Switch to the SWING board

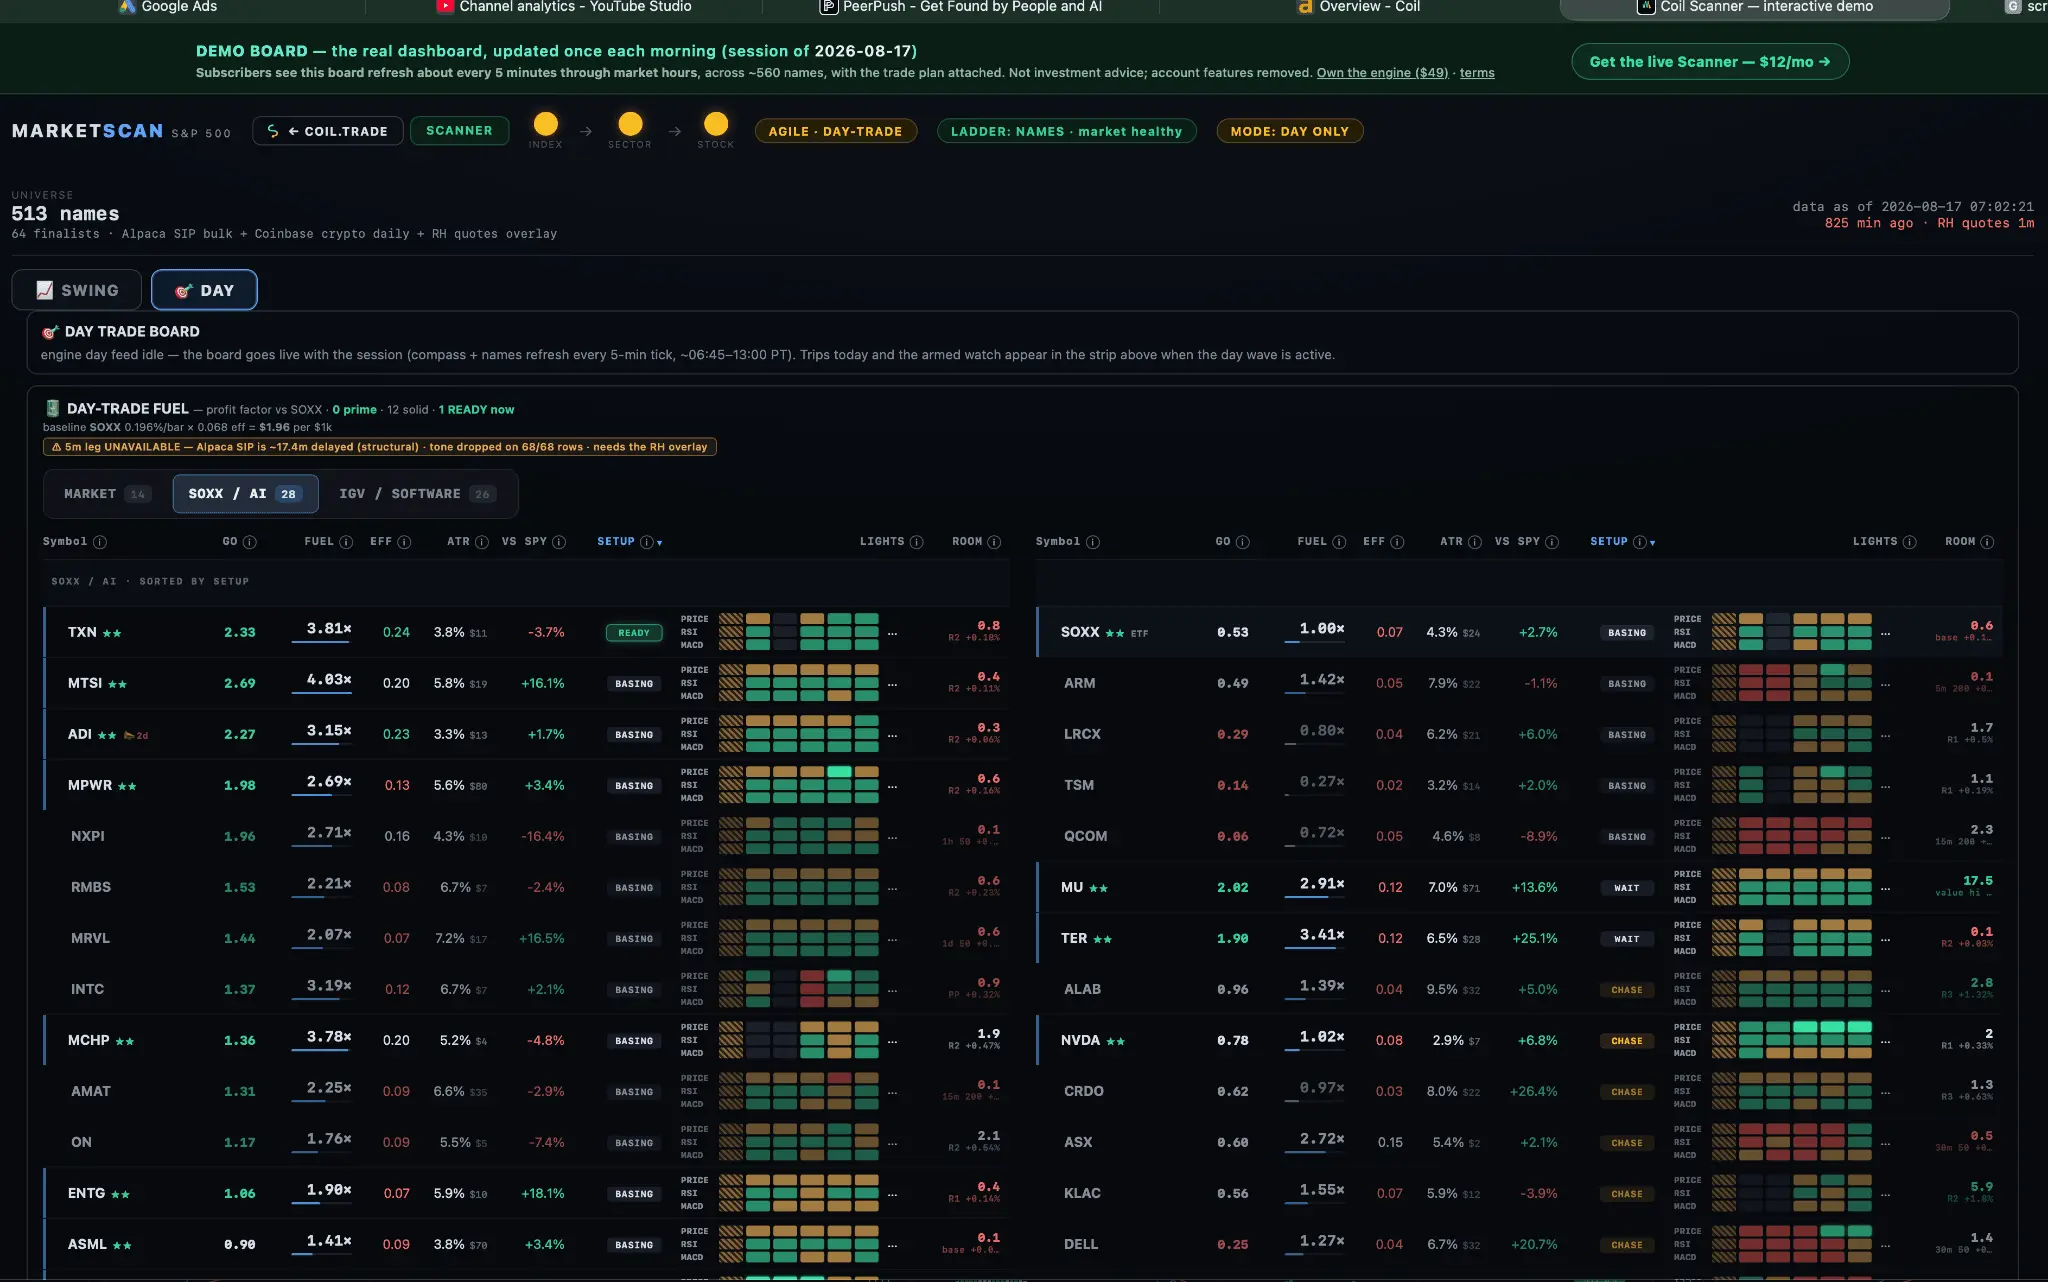pos(79,290)
